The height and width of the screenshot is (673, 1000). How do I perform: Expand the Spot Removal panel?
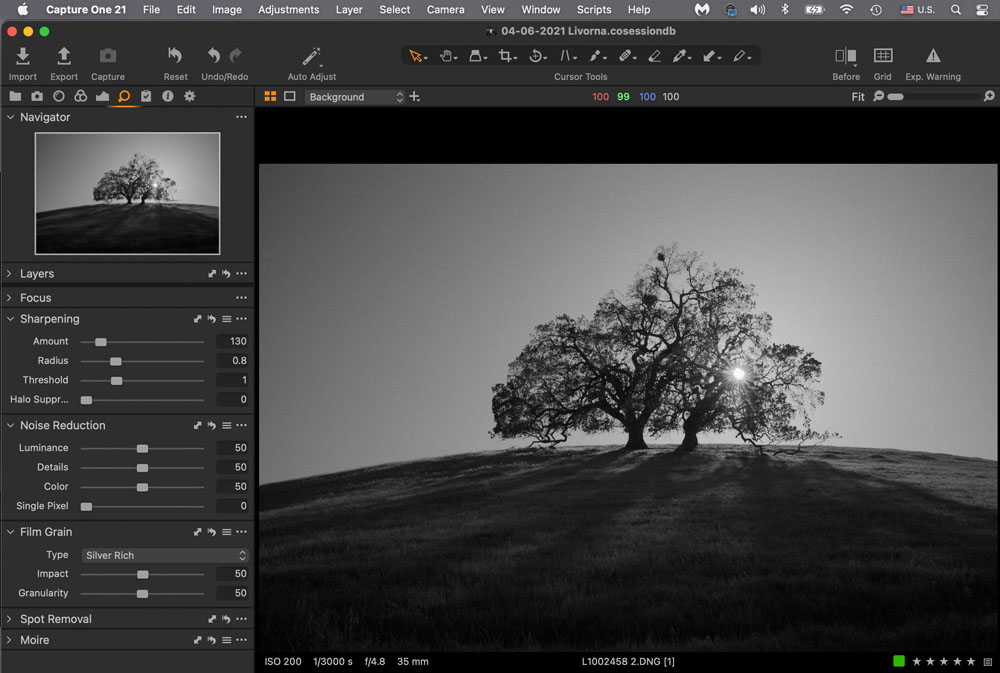10,619
